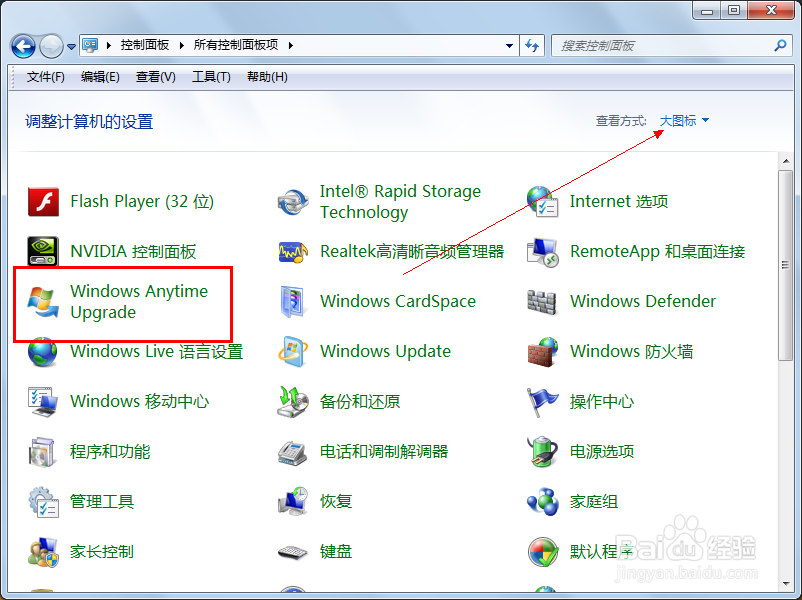Open 电话和调制解调器 icon

(x=293, y=452)
